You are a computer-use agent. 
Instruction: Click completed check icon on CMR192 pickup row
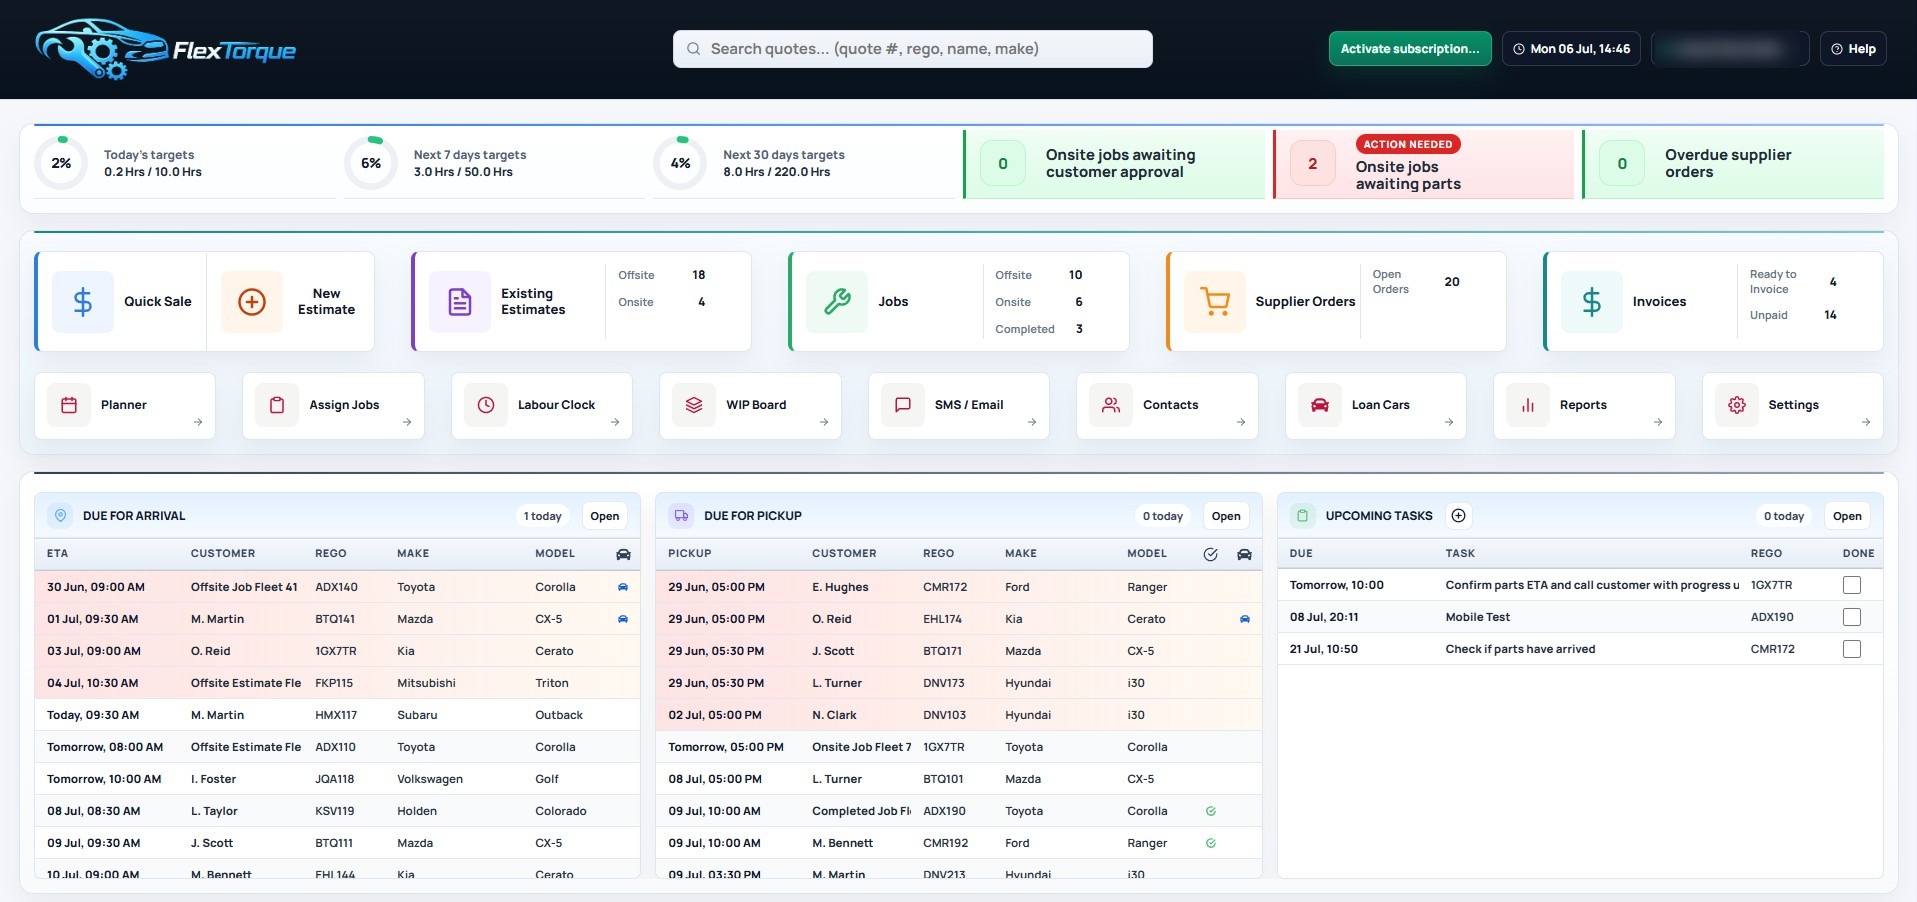coord(1211,843)
